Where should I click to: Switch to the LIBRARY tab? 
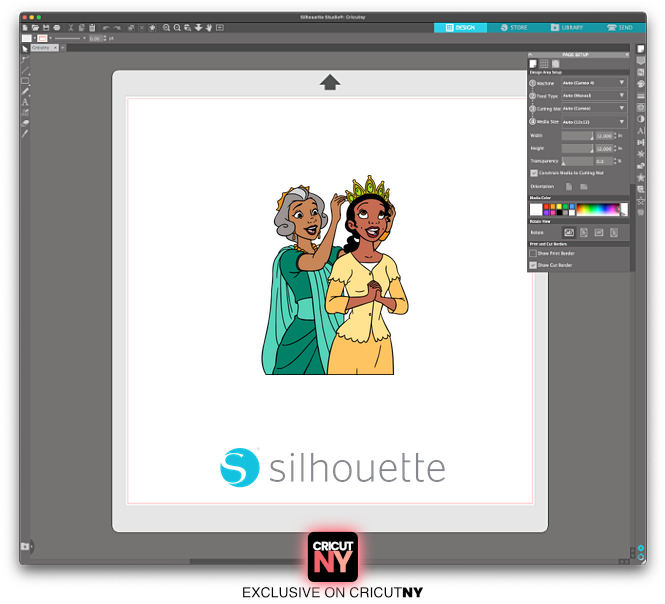567,28
